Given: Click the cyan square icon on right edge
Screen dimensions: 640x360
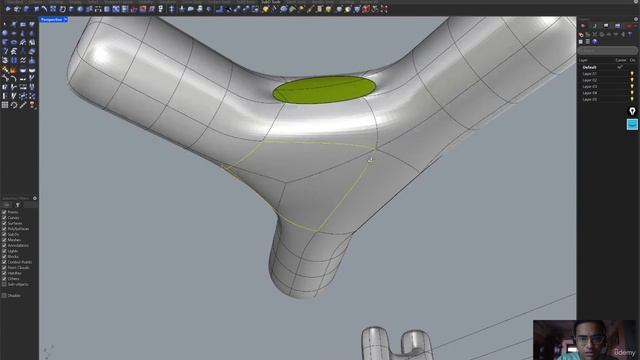Looking at the screenshot, I should coord(632,124).
